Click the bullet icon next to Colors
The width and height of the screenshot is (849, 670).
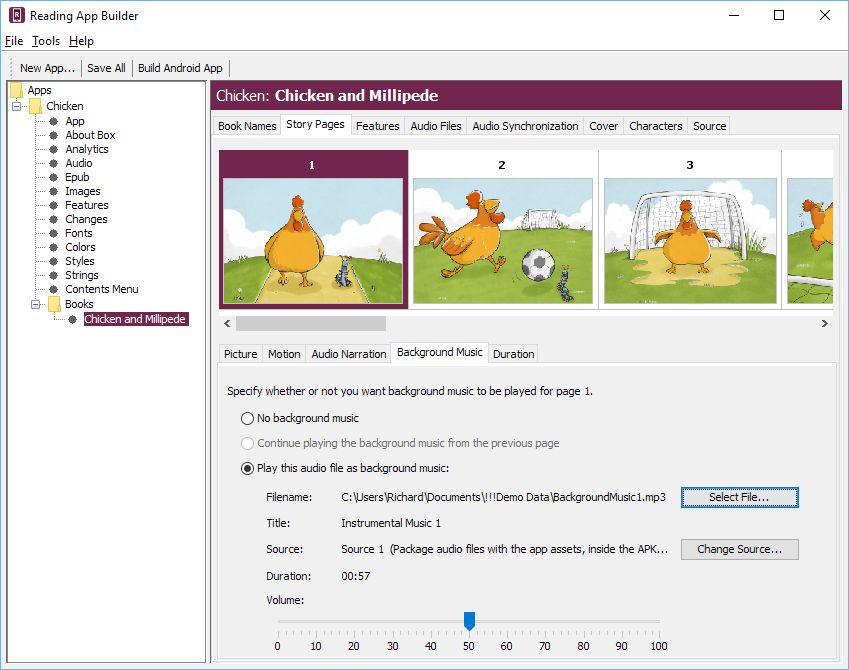[54, 248]
